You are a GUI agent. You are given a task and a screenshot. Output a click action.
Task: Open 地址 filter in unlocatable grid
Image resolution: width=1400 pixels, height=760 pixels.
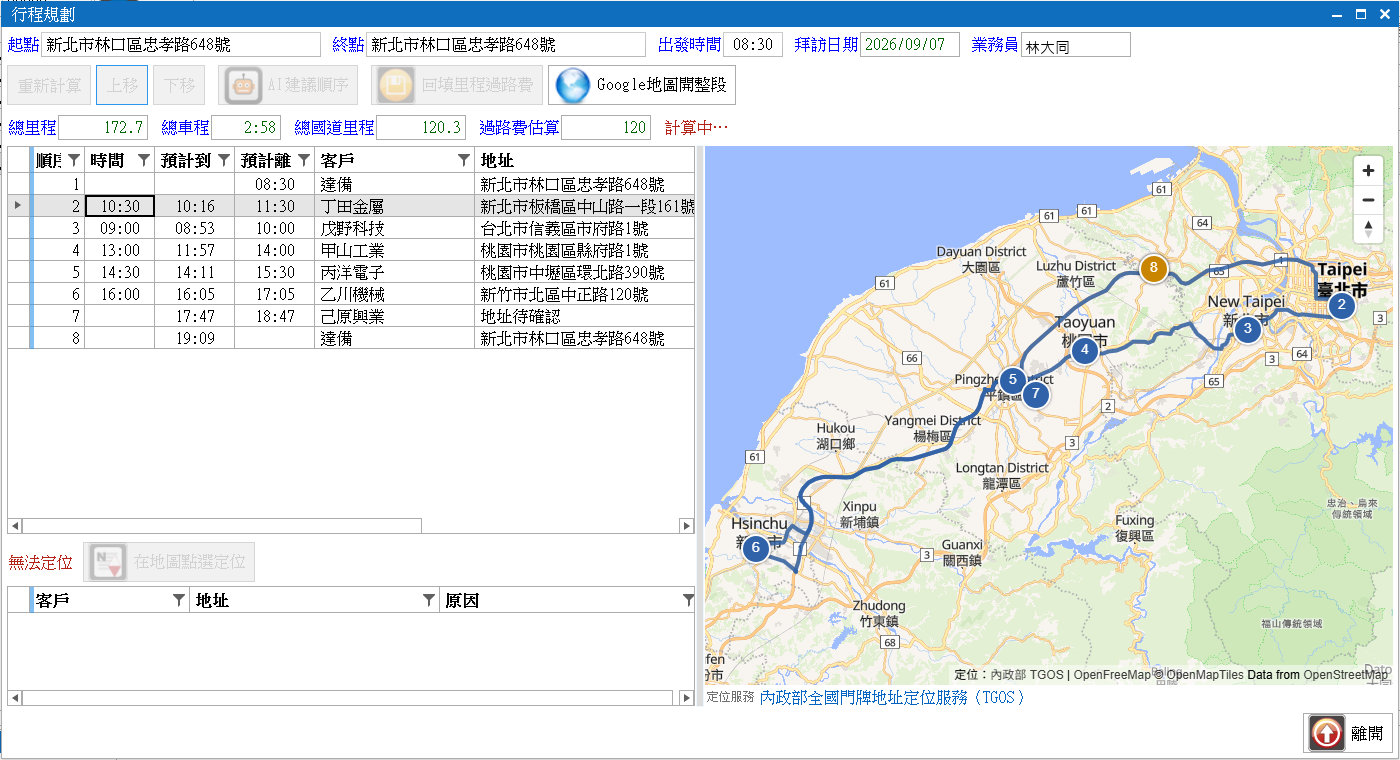click(428, 600)
